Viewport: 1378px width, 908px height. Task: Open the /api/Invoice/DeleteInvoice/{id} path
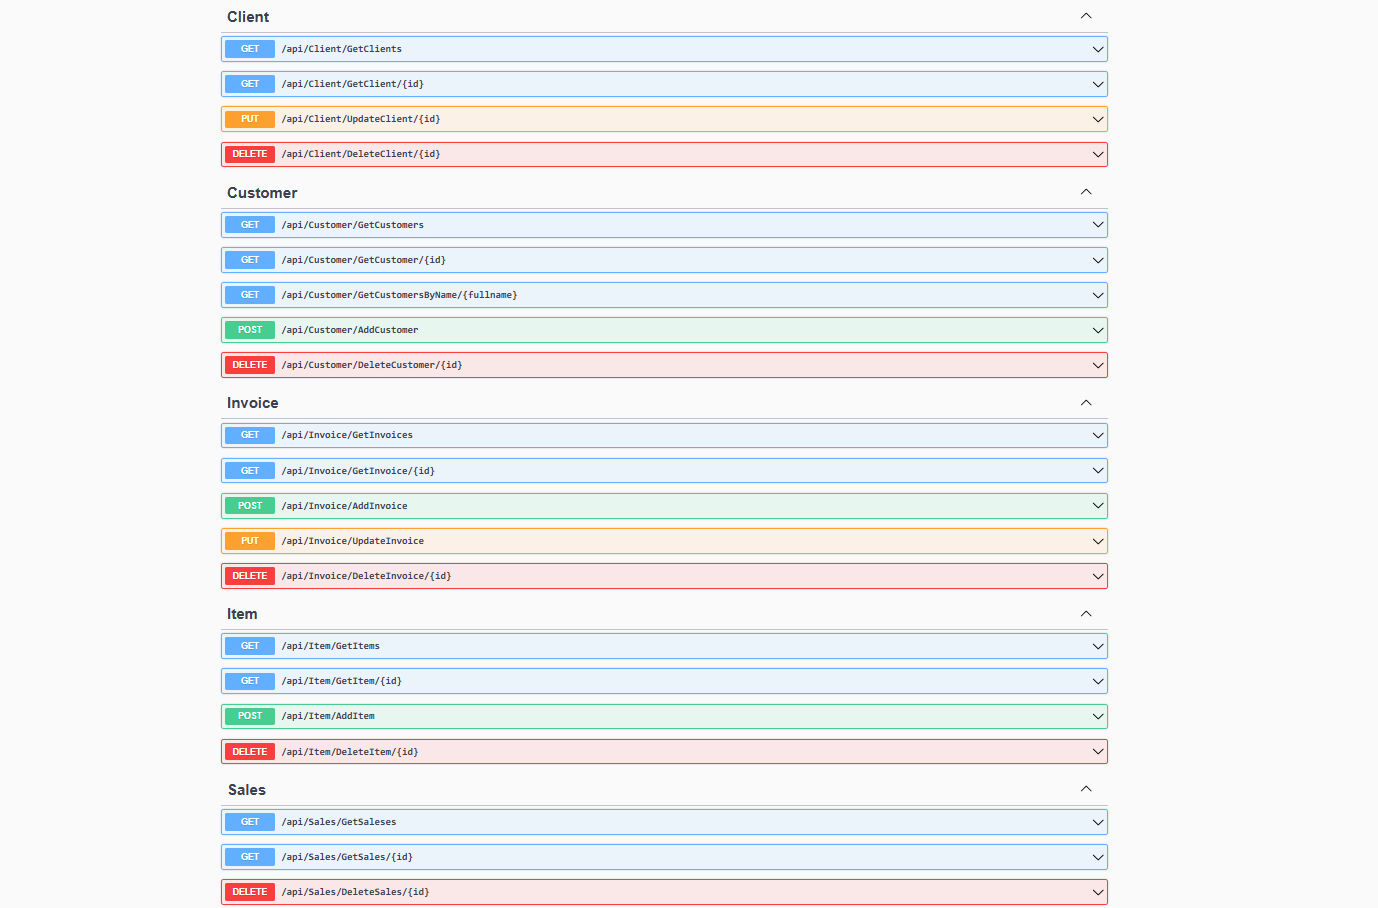point(366,576)
